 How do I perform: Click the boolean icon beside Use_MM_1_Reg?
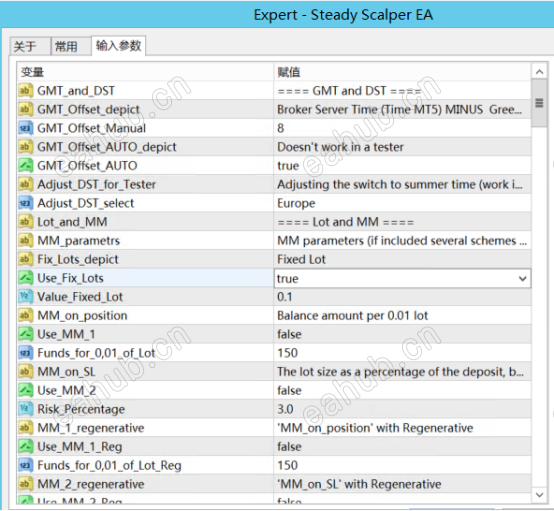click(25, 447)
